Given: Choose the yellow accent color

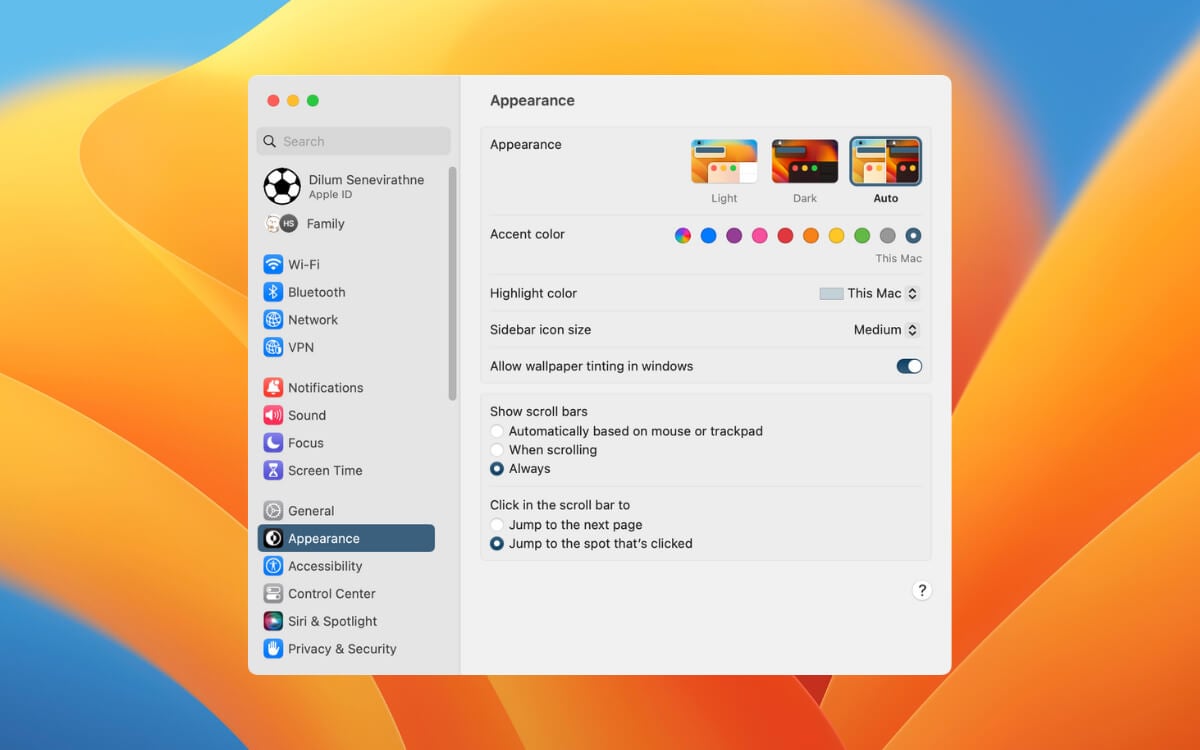Looking at the screenshot, I should pos(836,236).
